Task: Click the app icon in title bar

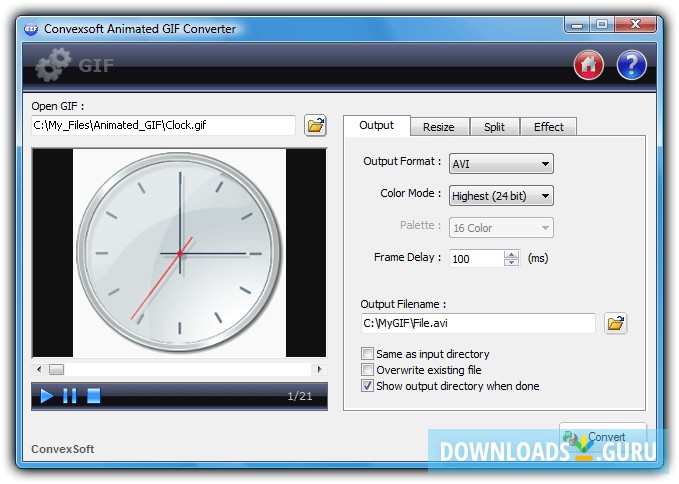Action: click(31, 29)
